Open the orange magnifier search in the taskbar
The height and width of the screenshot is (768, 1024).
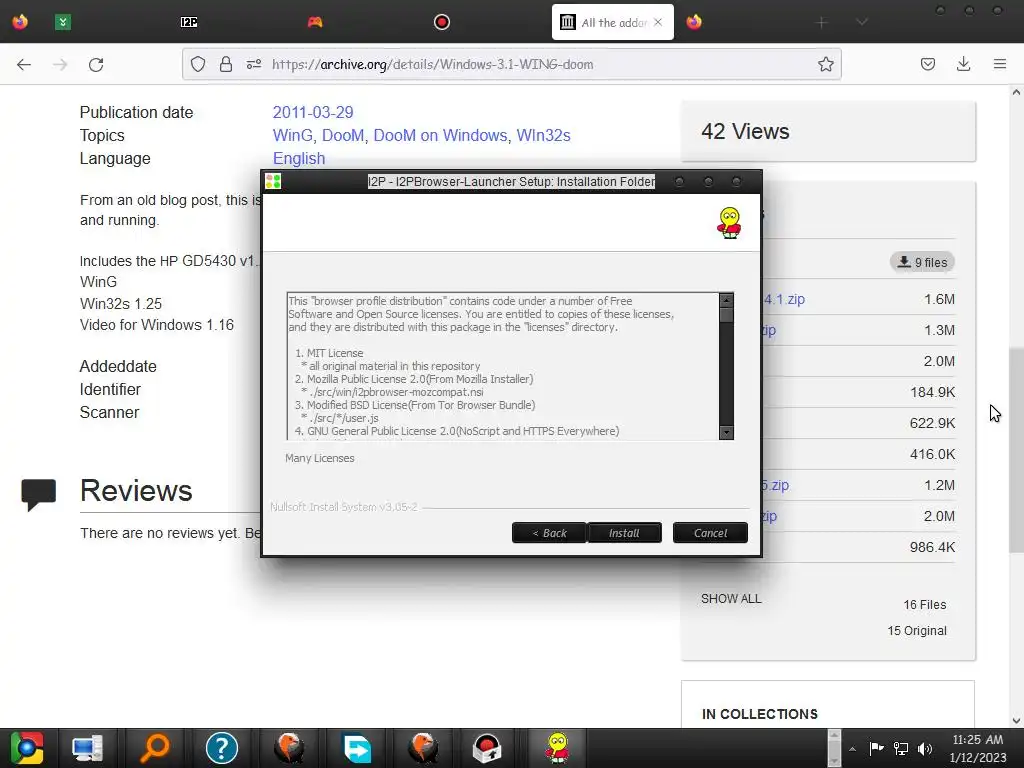point(154,748)
